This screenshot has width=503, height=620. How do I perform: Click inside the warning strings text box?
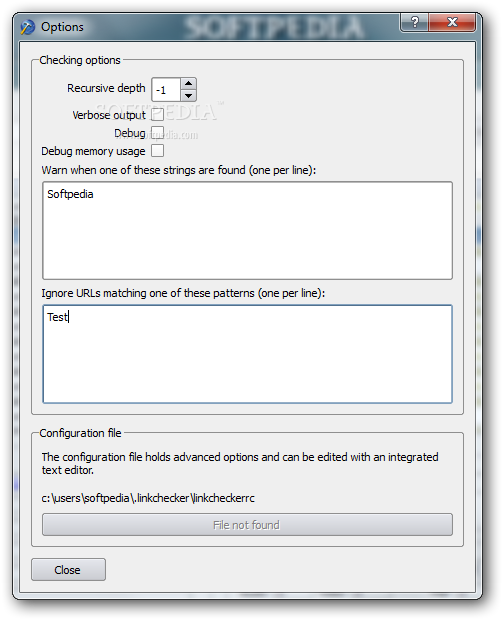248,231
